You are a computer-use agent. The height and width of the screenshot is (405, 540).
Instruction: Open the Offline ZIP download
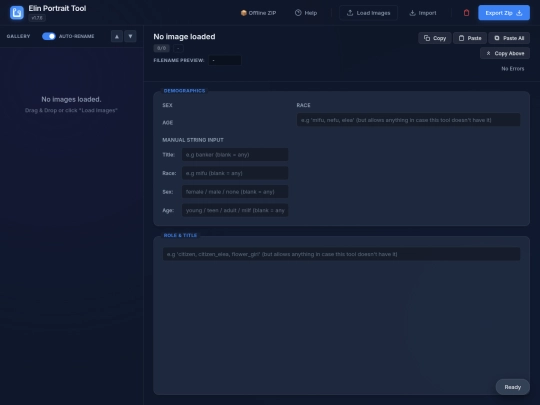click(258, 13)
